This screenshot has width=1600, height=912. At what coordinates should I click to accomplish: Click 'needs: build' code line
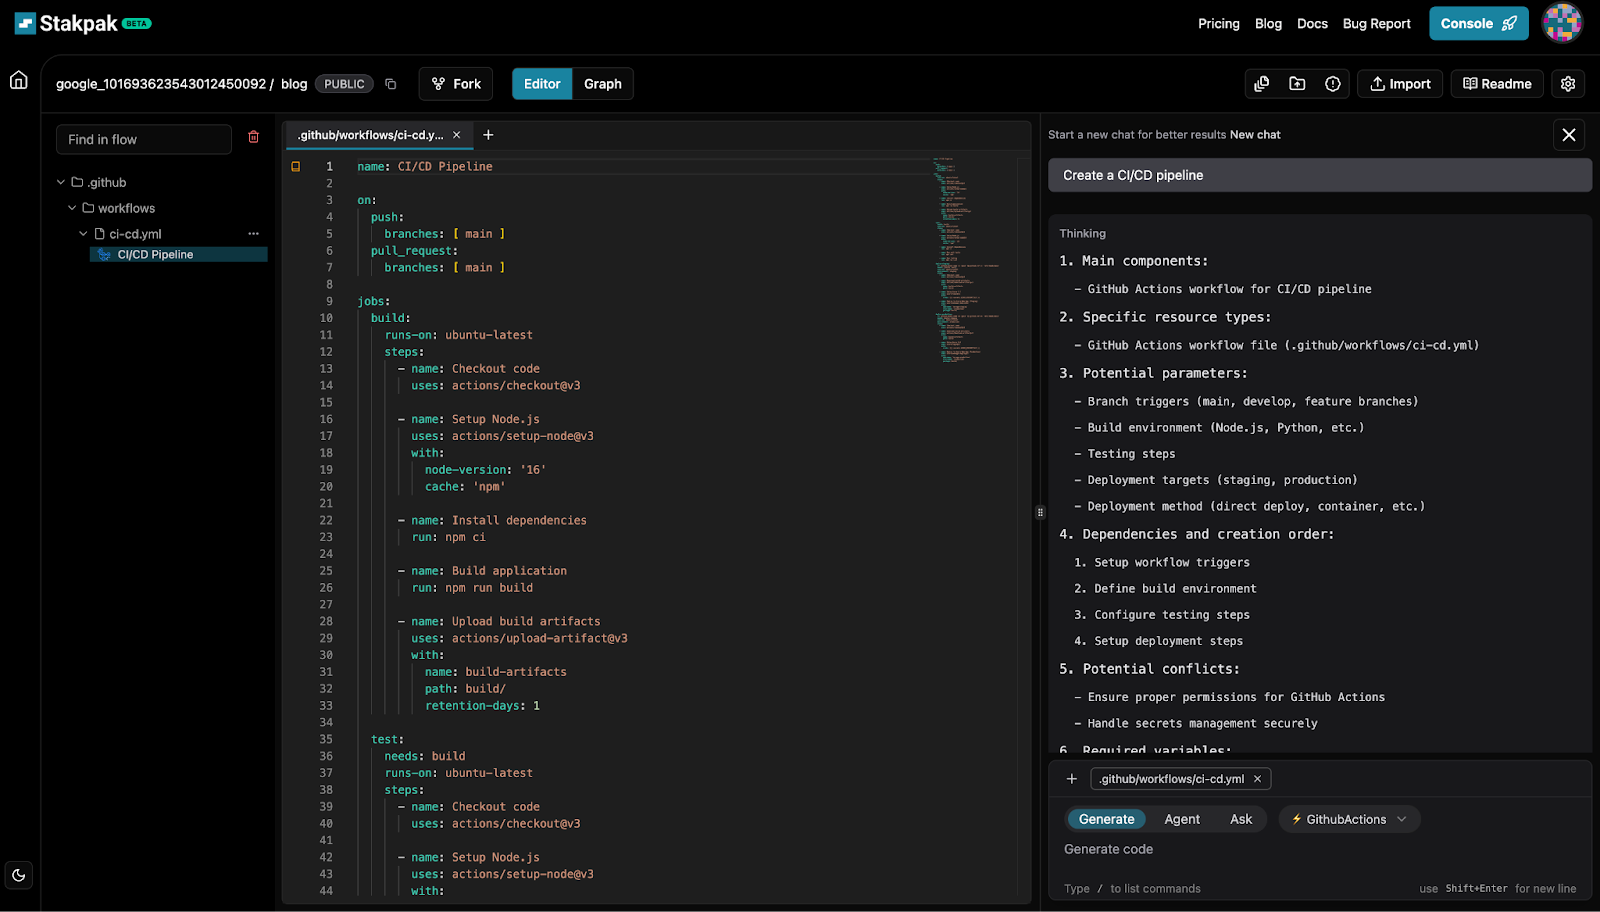425,756
